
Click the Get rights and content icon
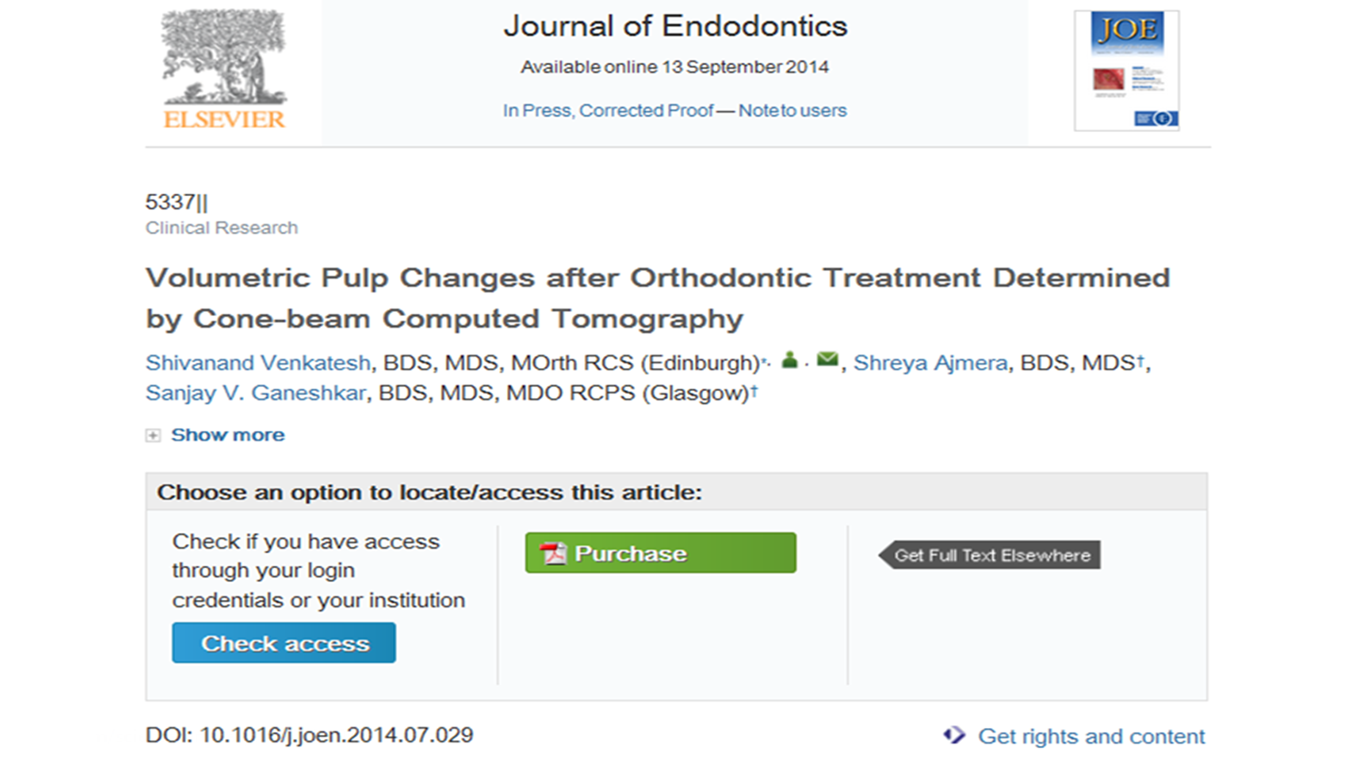[x=954, y=736]
